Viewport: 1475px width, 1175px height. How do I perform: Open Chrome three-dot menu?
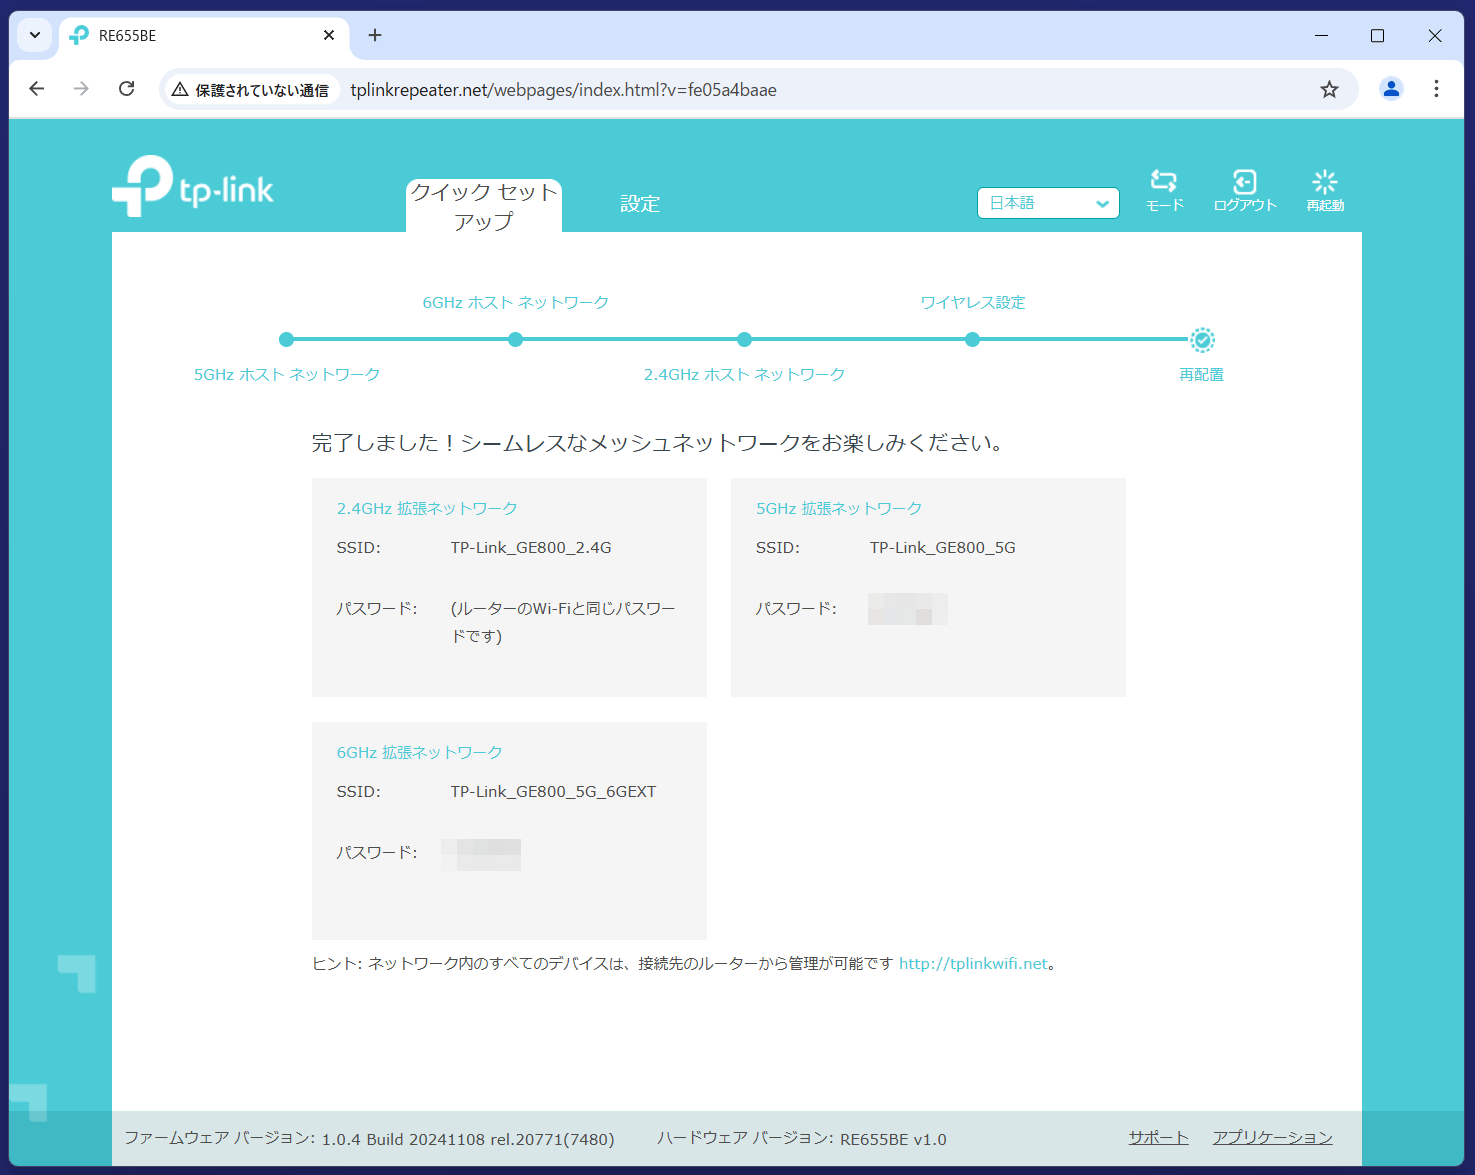(1436, 89)
